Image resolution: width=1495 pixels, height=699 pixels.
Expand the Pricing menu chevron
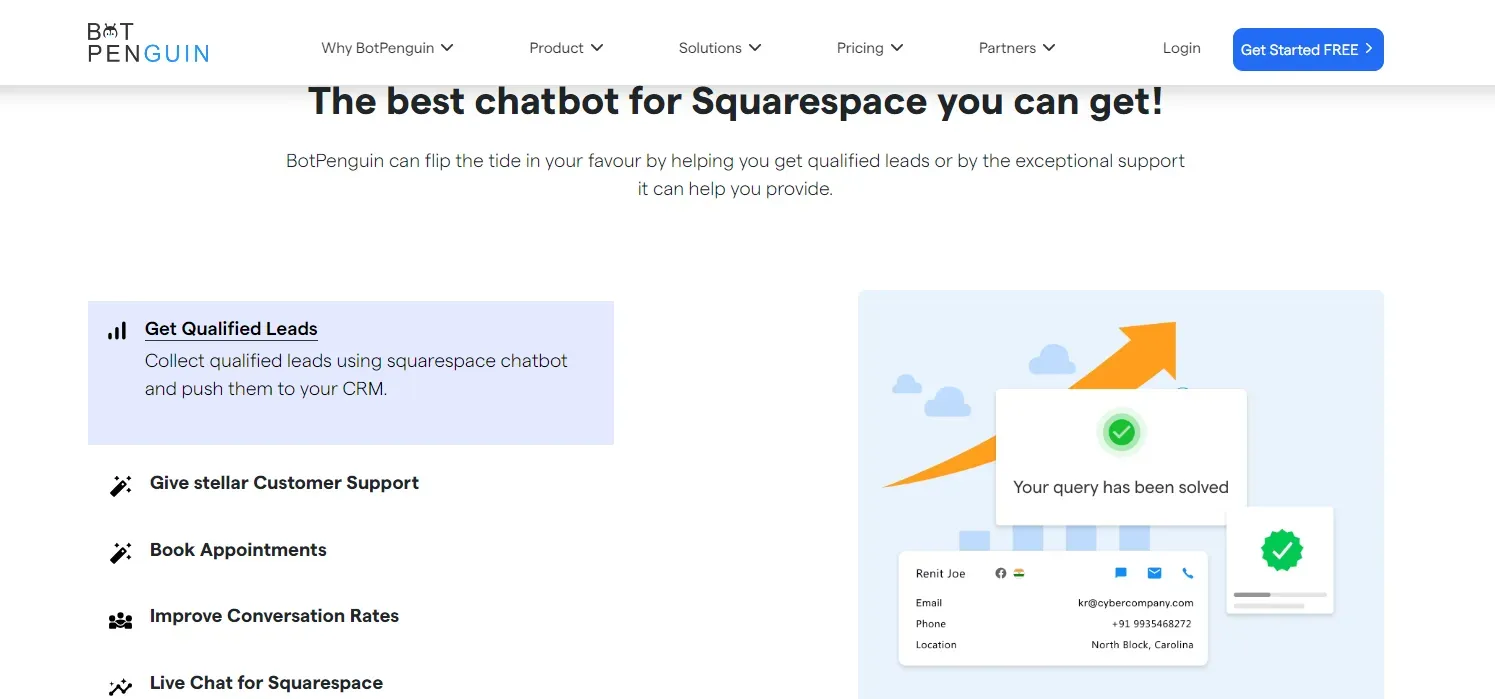pyautogui.click(x=897, y=47)
